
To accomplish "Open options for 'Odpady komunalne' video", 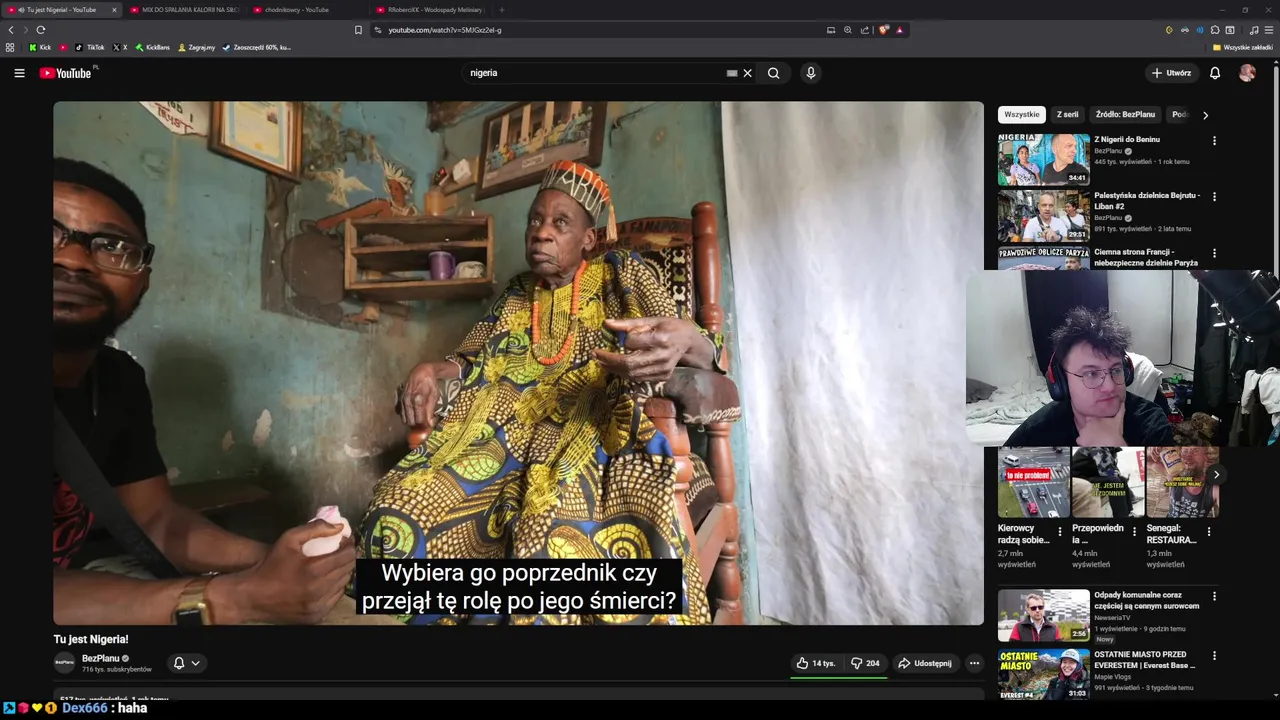I will tap(1214, 596).
